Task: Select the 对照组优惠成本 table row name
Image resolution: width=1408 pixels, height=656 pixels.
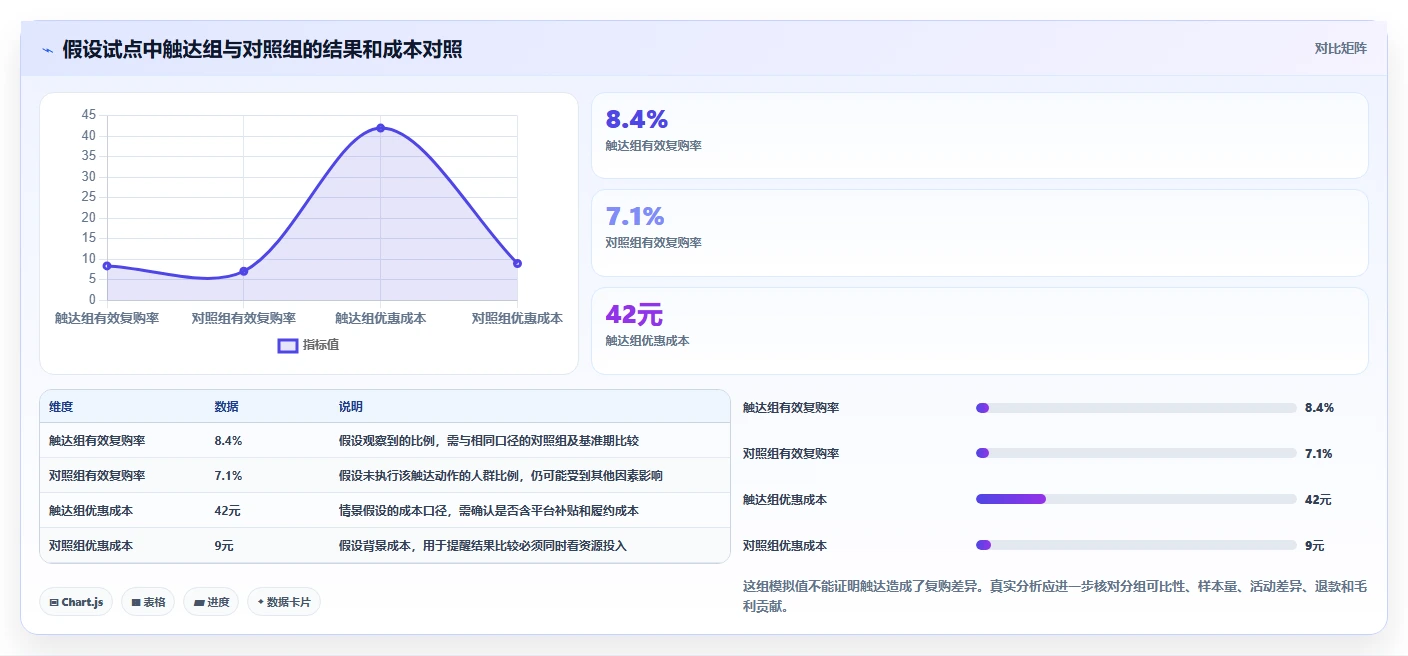Action: (91, 545)
